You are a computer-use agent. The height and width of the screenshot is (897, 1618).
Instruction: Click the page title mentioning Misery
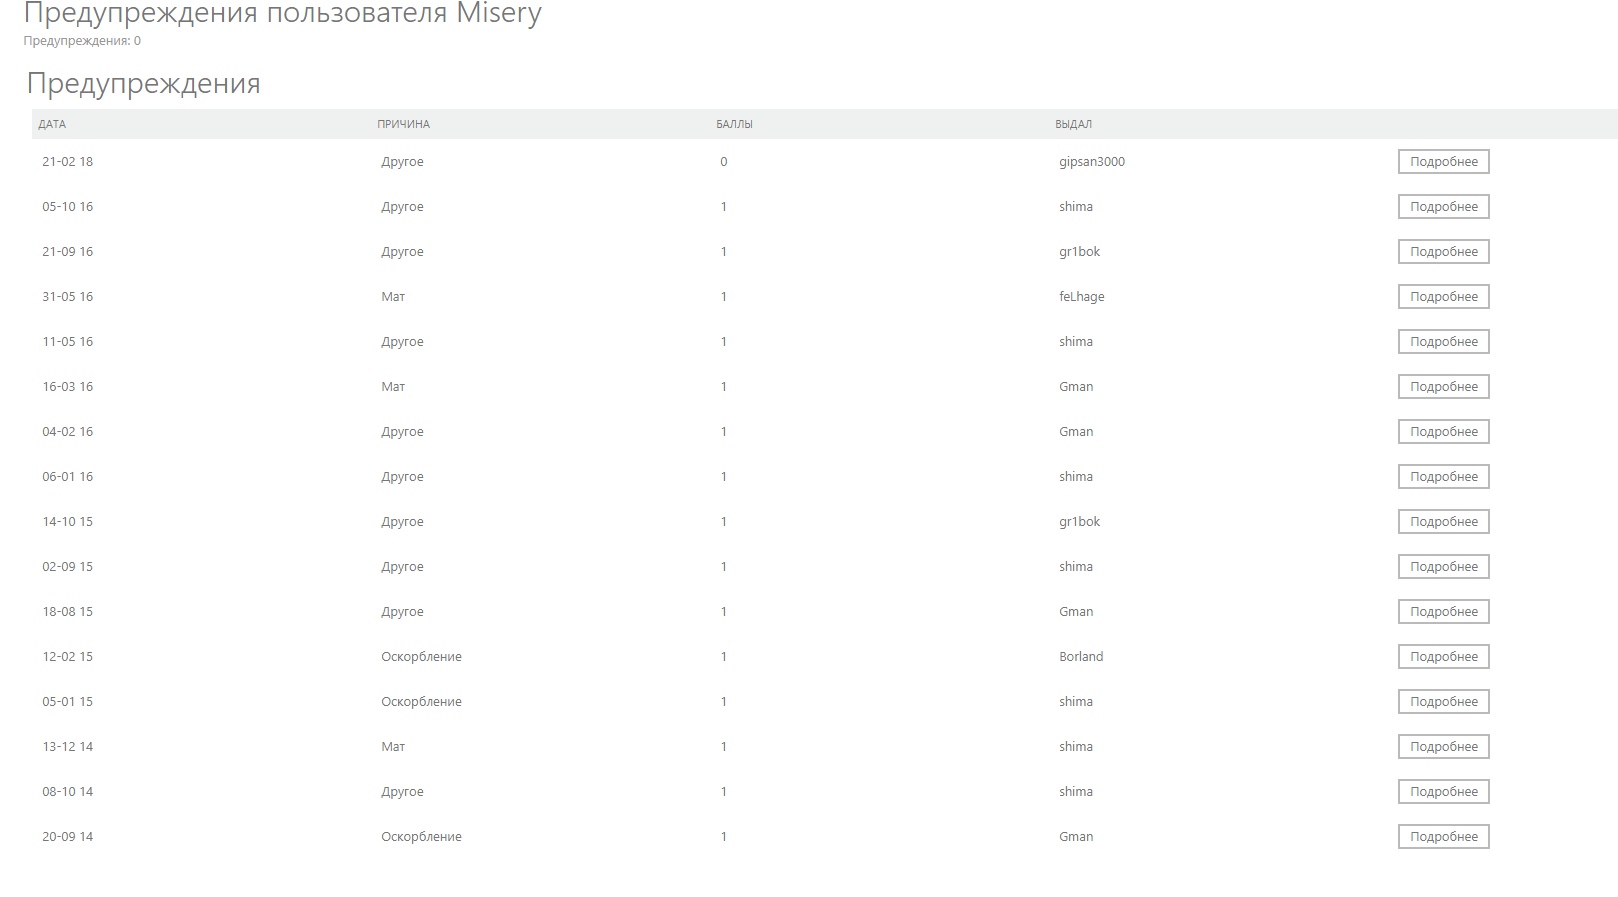(x=283, y=14)
